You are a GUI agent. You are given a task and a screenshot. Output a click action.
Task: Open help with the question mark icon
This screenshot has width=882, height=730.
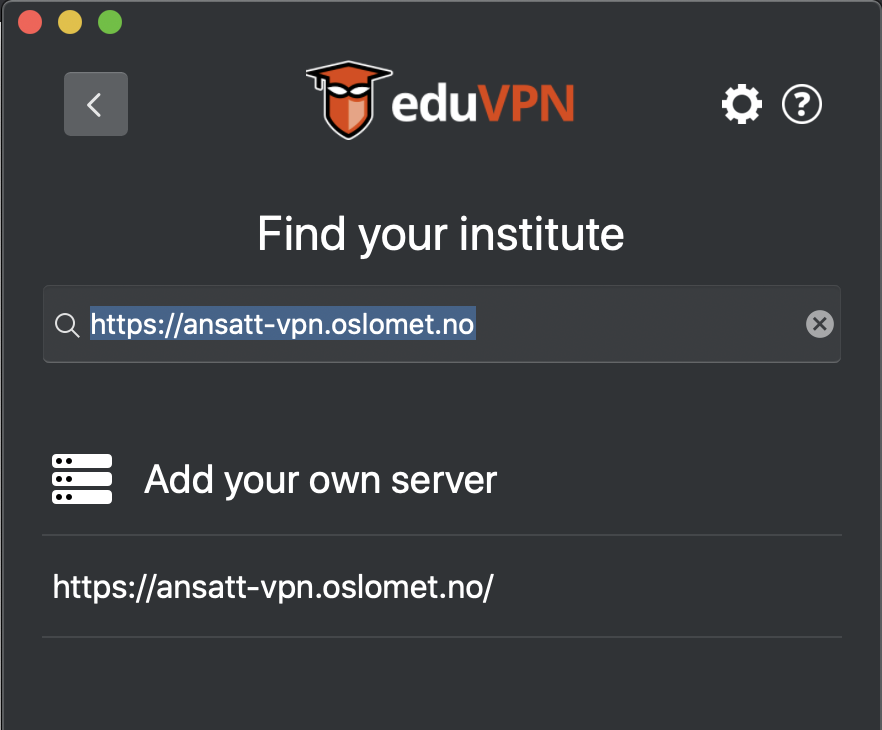802,104
